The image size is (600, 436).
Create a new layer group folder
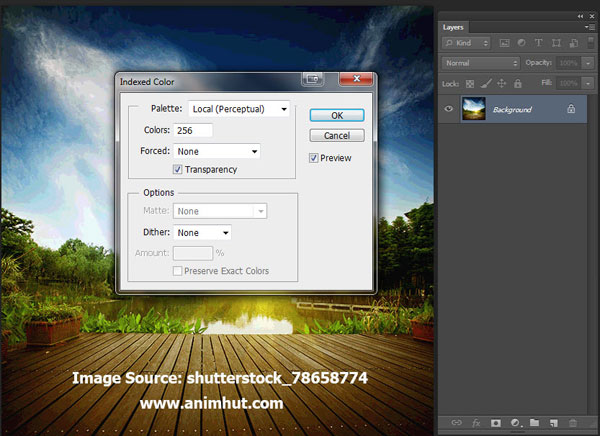pyautogui.click(x=534, y=423)
